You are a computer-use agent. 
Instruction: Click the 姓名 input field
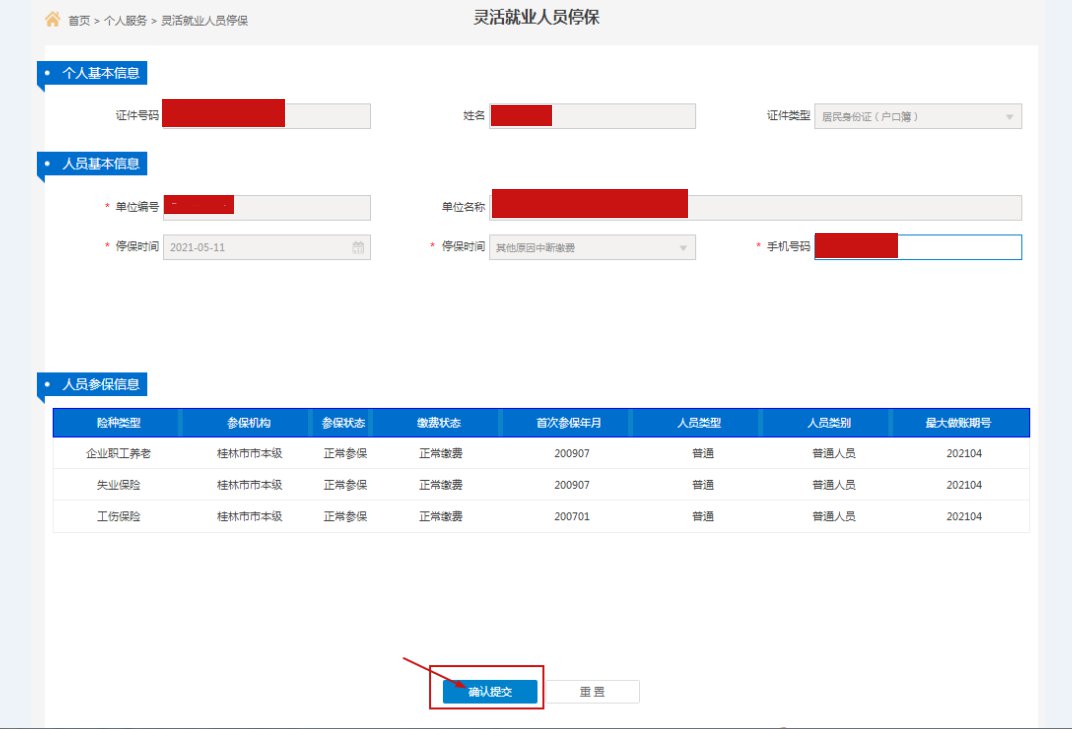622,116
